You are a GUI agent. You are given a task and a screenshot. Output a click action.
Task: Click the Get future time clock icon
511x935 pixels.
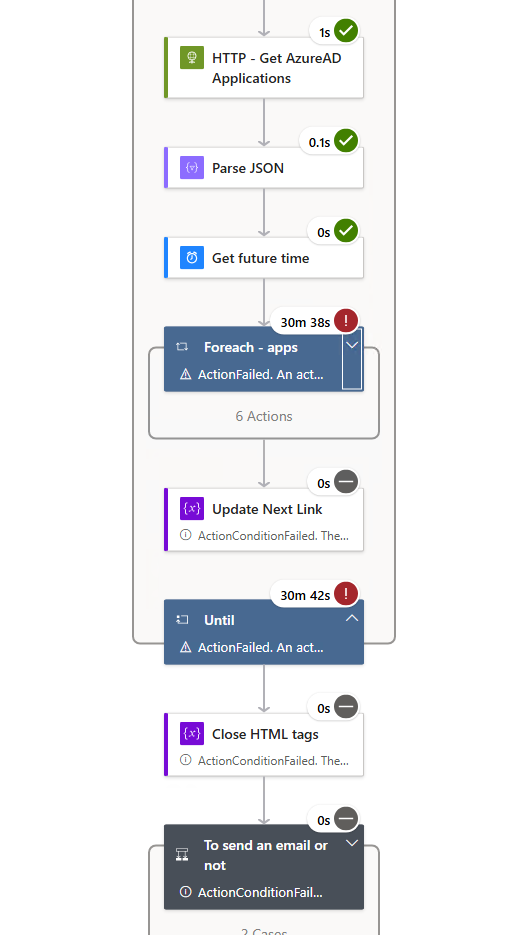pos(192,258)
